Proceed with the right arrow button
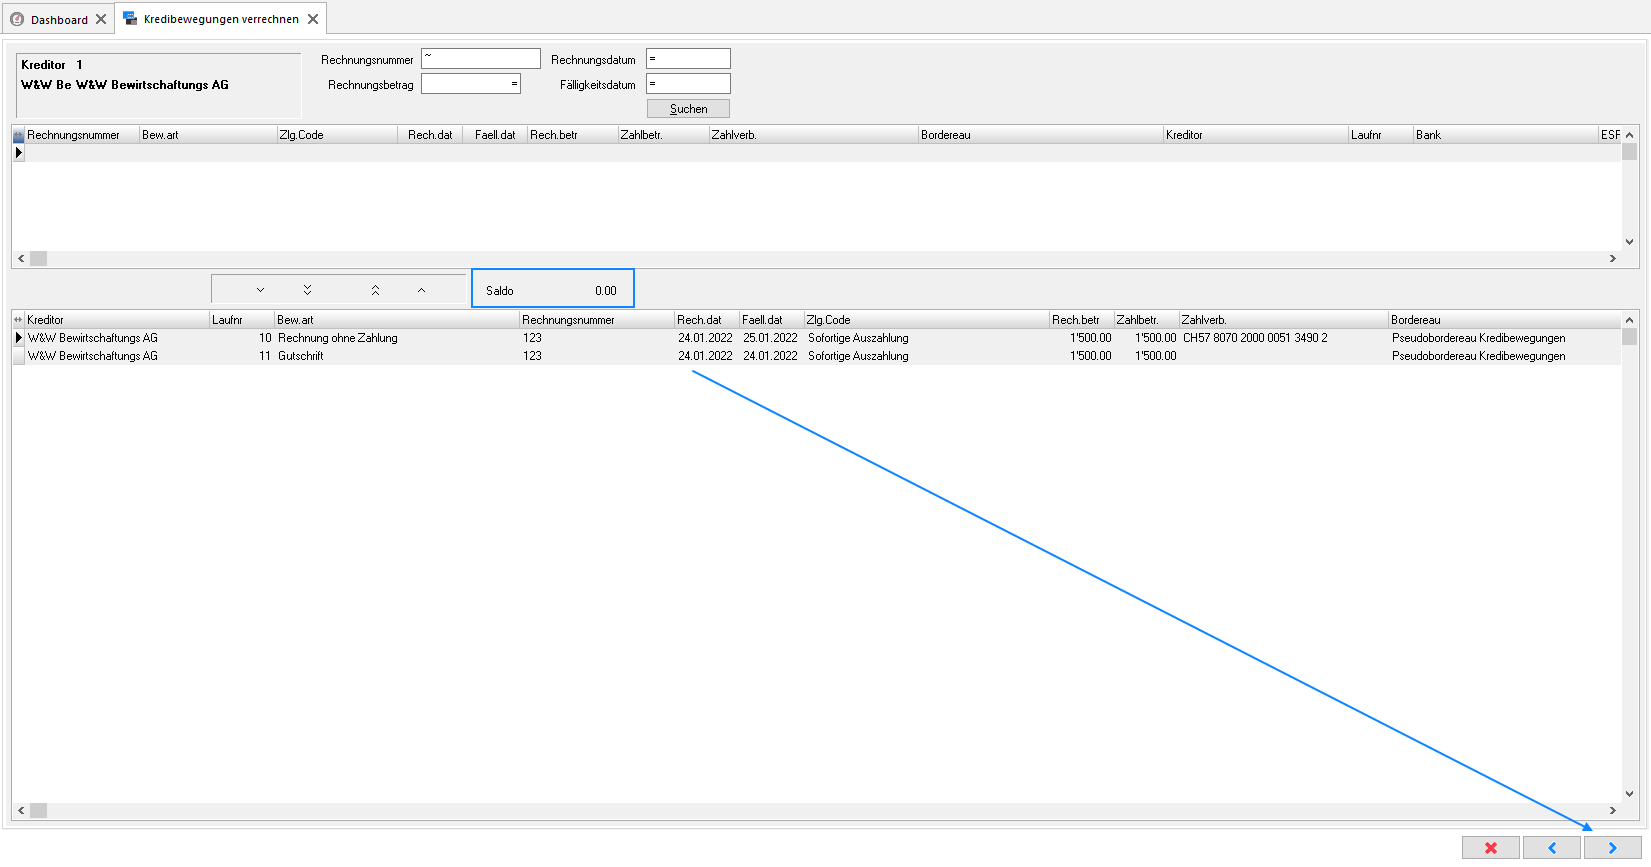The height and width of the screenshot is (867, 1651). (x=1613, y=848)
